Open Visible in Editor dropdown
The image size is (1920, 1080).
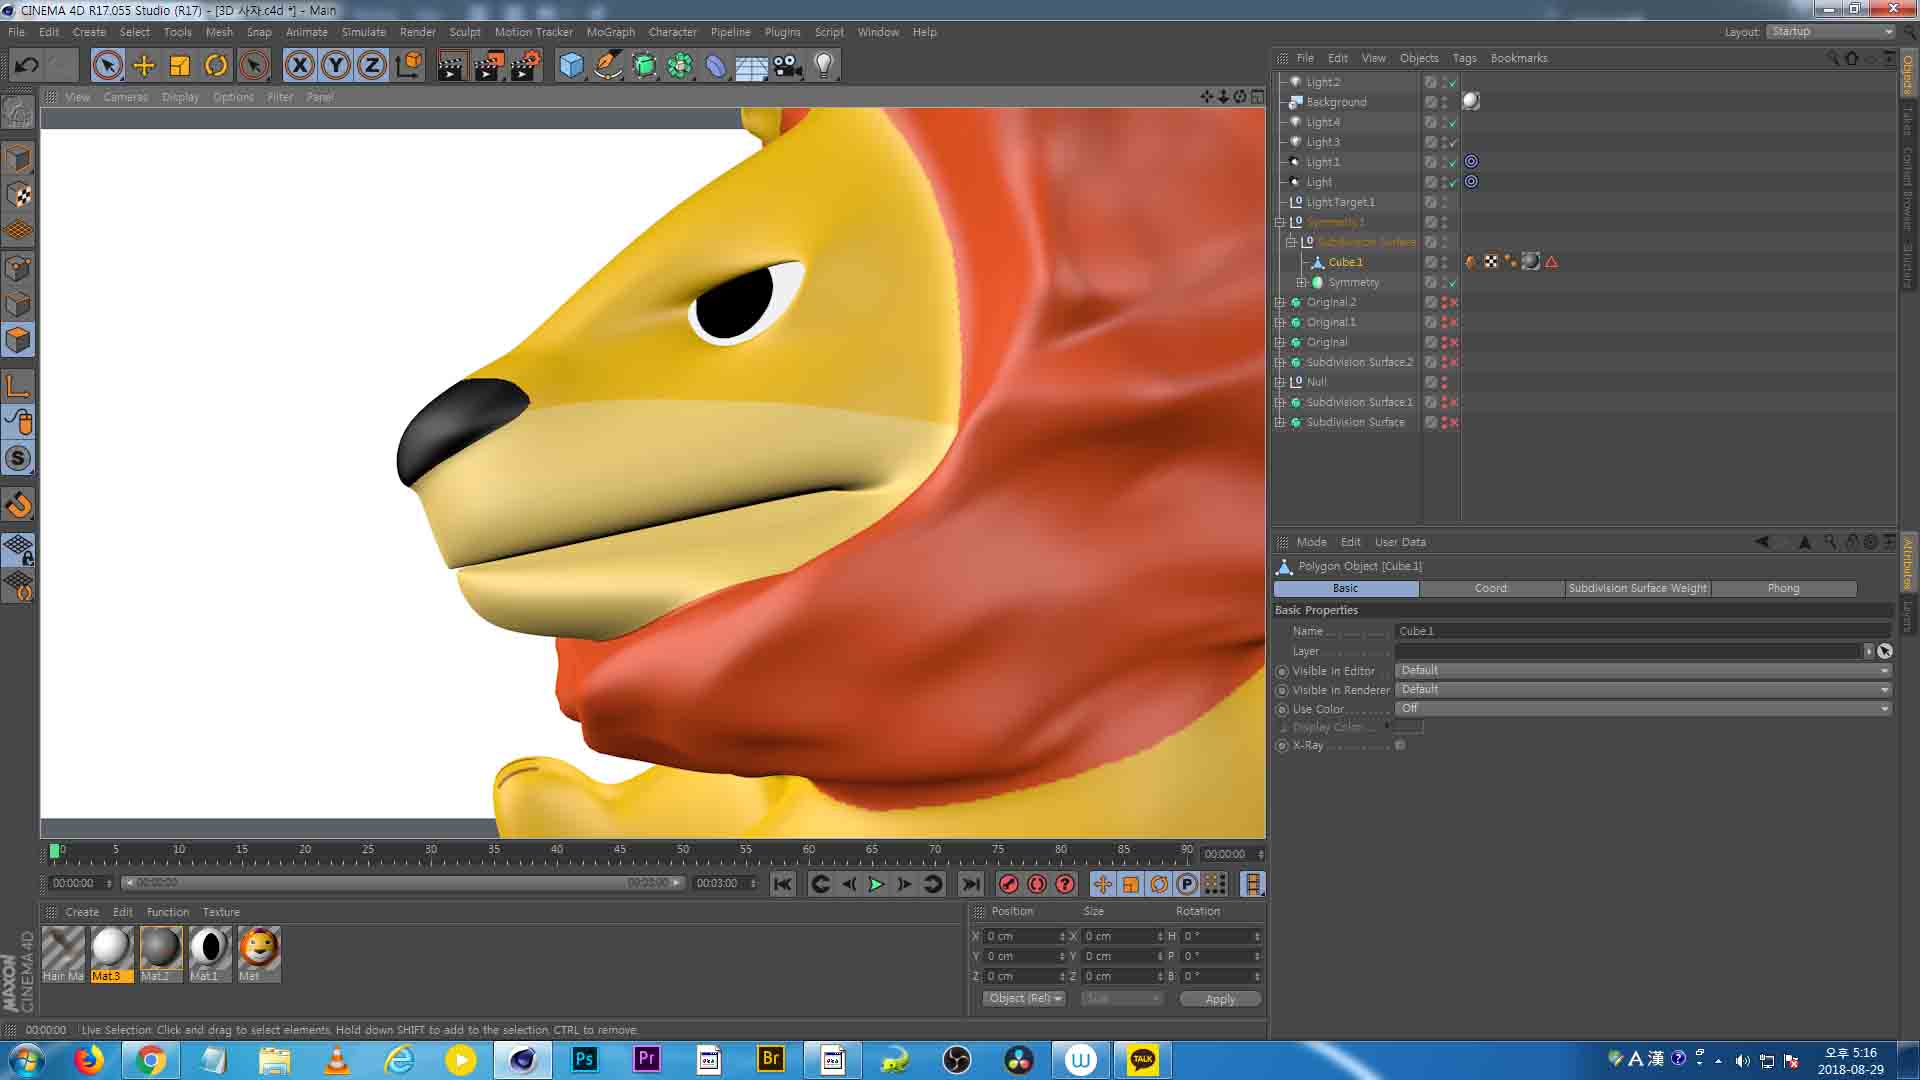1643,671
